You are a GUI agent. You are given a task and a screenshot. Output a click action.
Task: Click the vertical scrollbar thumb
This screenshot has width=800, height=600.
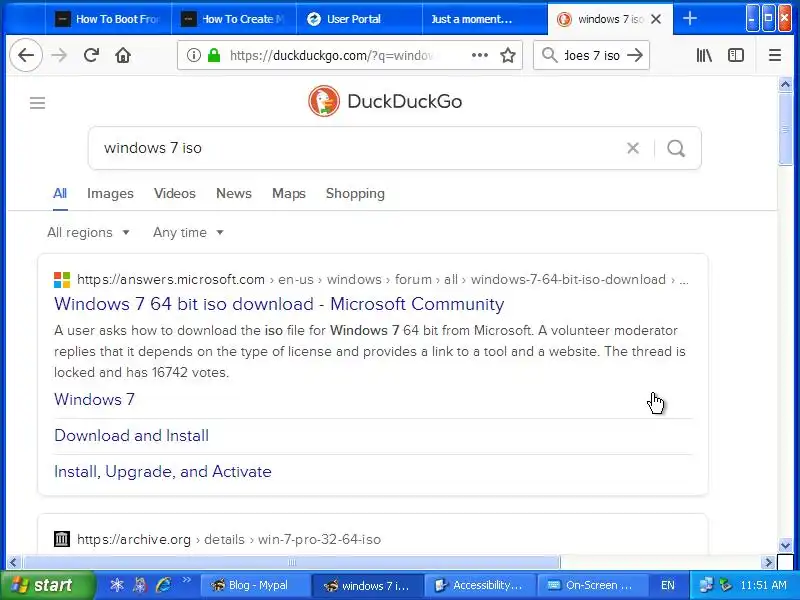[786, 130]
